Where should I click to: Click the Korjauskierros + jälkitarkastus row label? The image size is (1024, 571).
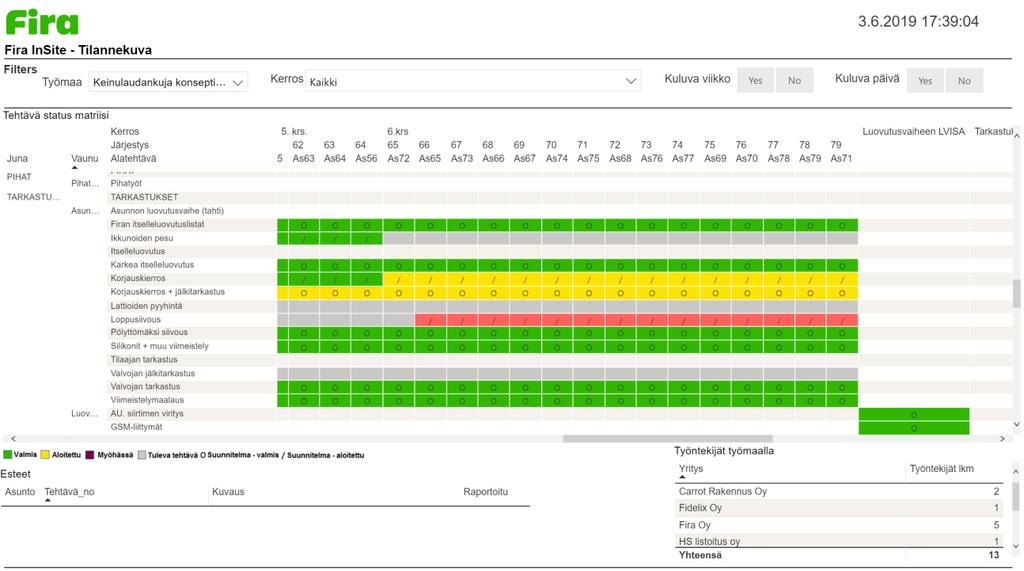[168, 291]
